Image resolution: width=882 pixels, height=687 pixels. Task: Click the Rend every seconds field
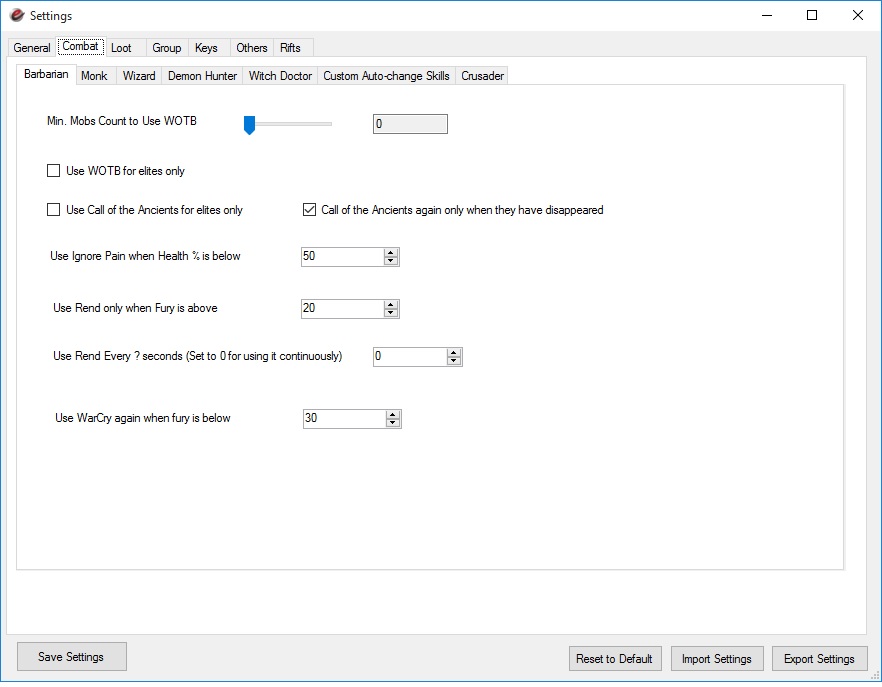point(410,356)
